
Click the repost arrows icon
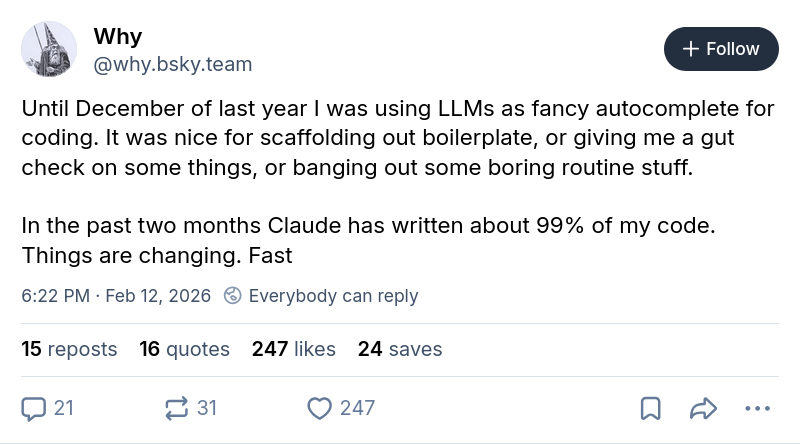pos(177,408)
